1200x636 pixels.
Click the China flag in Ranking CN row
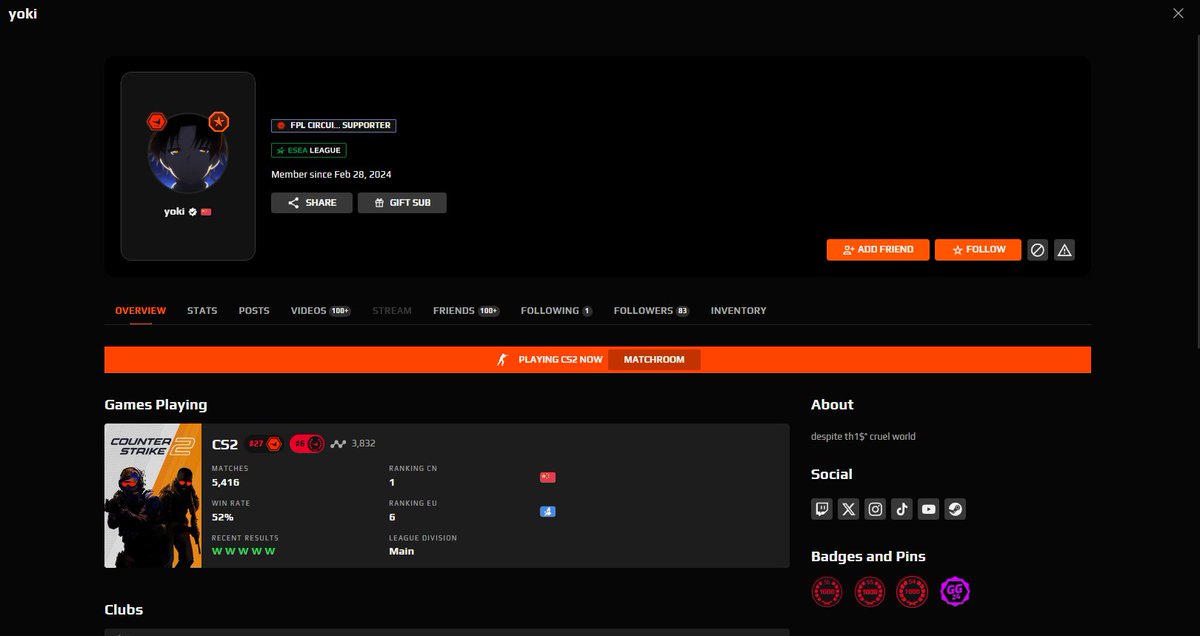547,477
